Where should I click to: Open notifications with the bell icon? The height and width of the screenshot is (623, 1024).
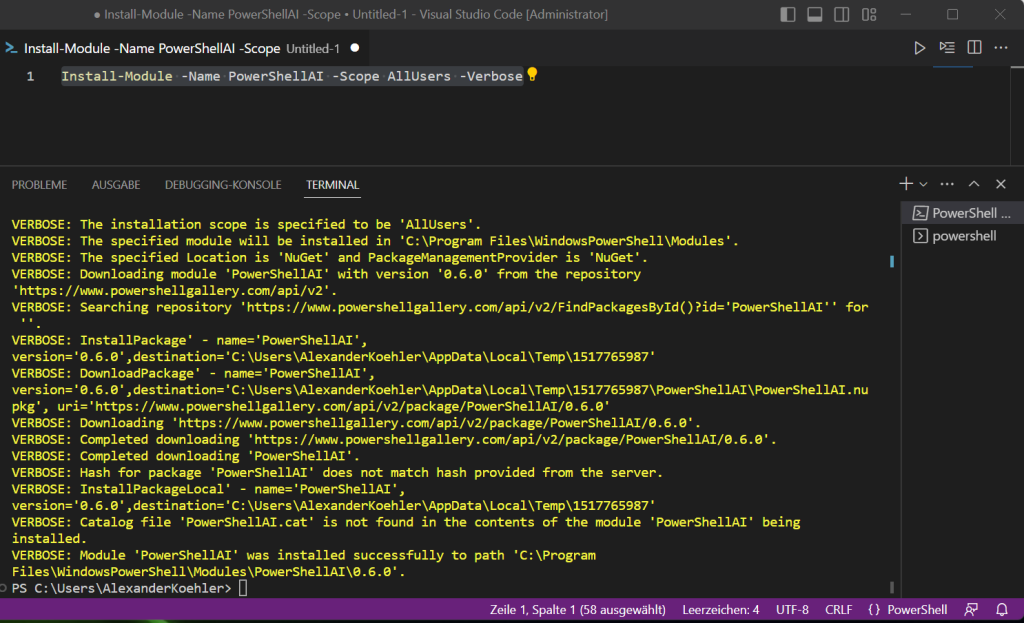pyautogui.click(x=1002, y=610)
